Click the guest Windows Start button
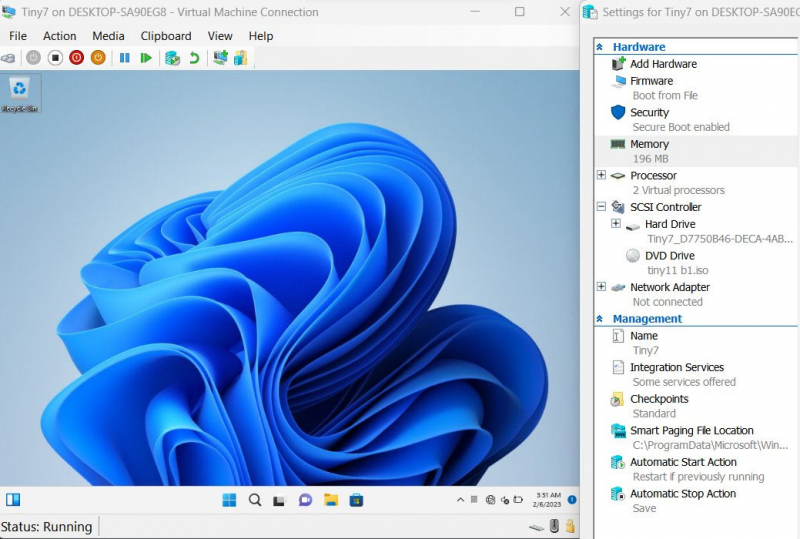Screen dimensions: 800x539 pyautogui.click(x=230, y=500)
